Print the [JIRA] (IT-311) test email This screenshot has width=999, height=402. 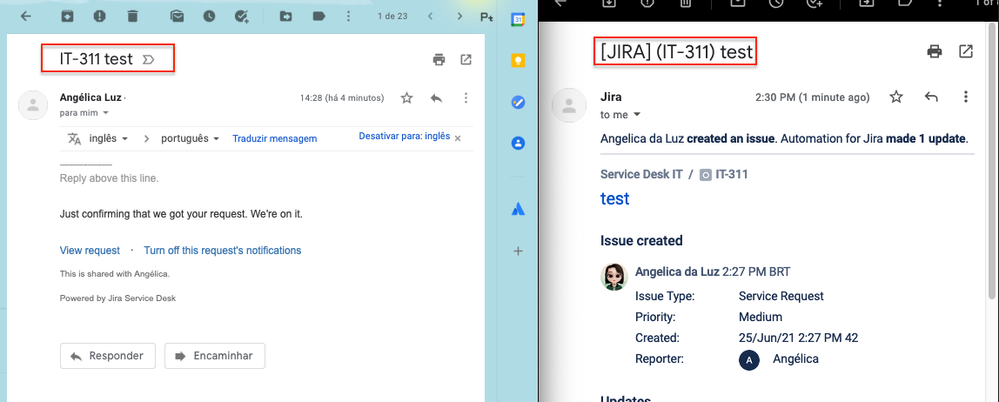935,52
